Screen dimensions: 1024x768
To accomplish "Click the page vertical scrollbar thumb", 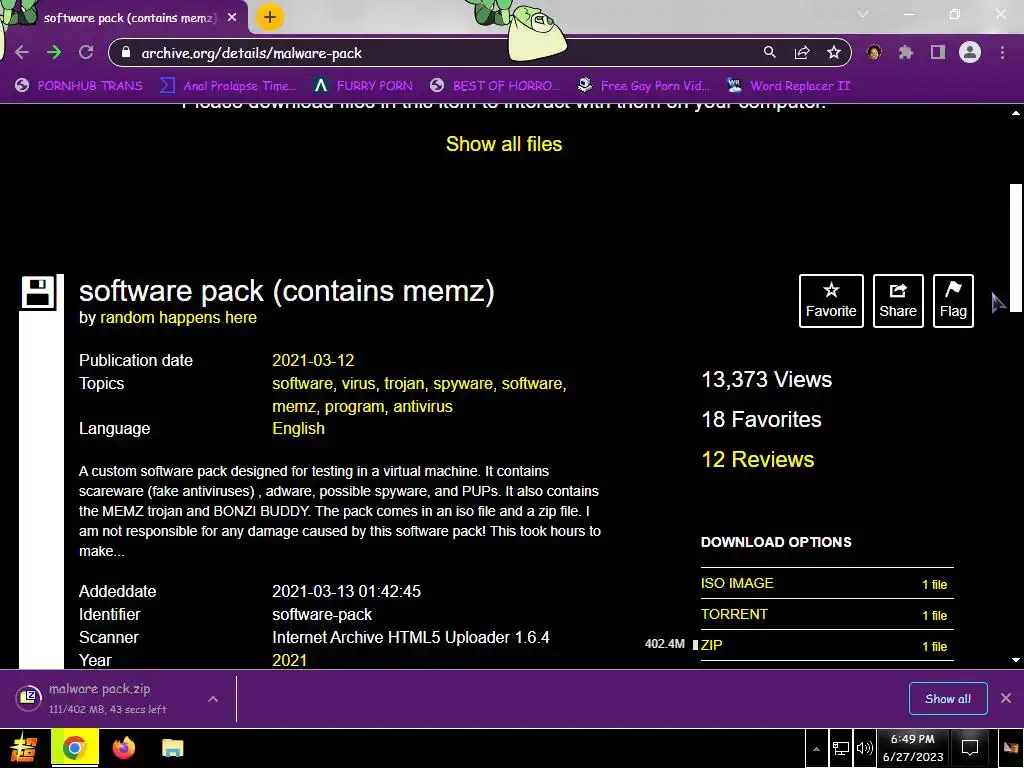I will coord(1016,249).
